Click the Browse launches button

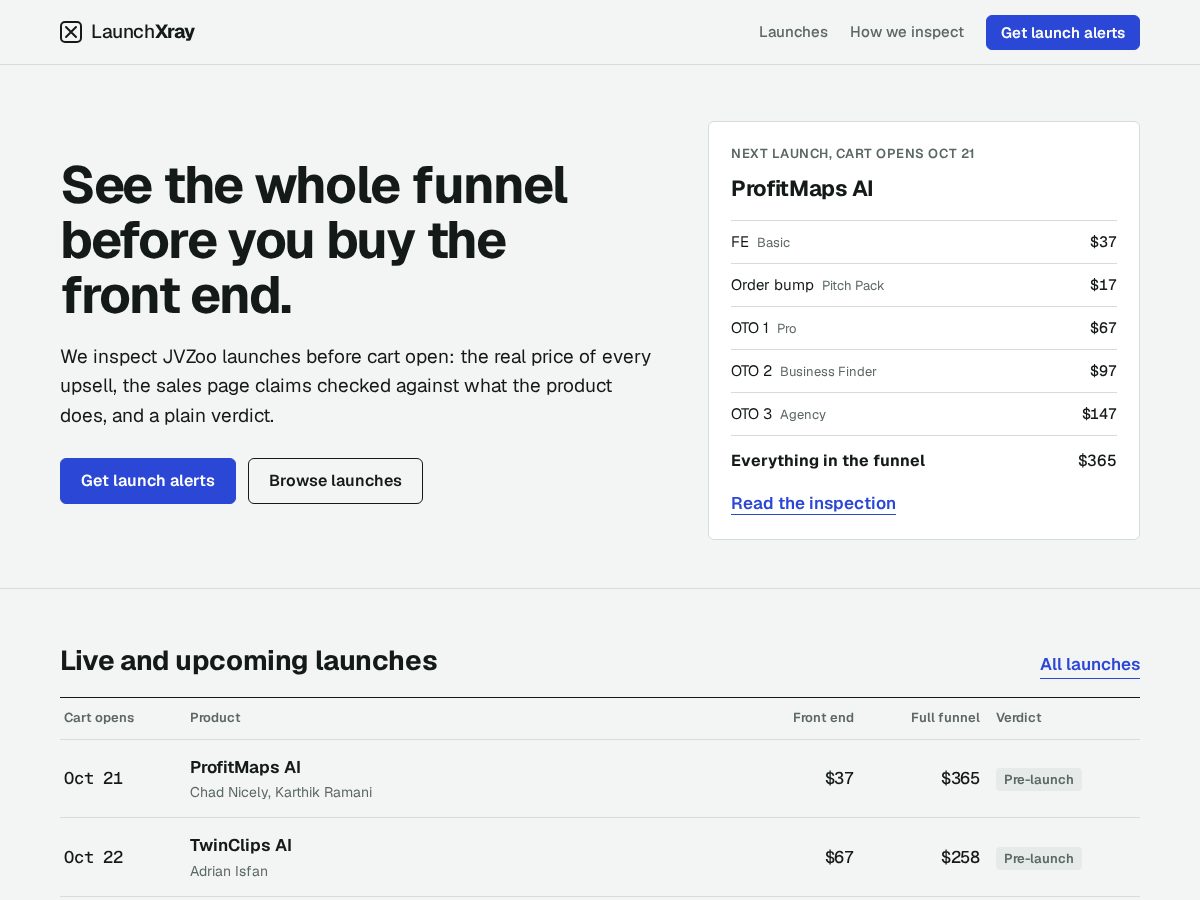pyautogui.click(x=335, y=481)
